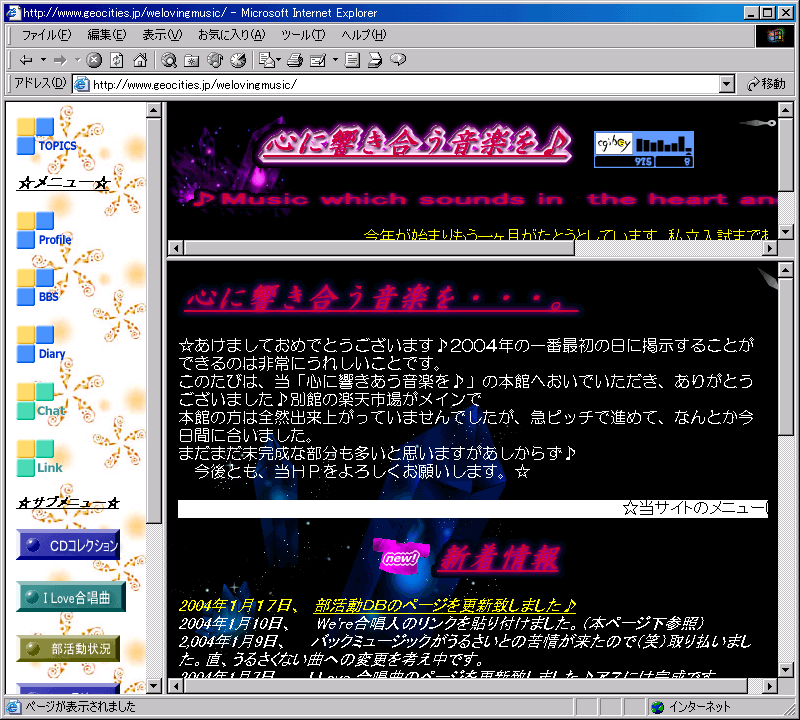Open the ファイル(F) menu
This screenshot has height=720, width=800.
click(46, 35)
